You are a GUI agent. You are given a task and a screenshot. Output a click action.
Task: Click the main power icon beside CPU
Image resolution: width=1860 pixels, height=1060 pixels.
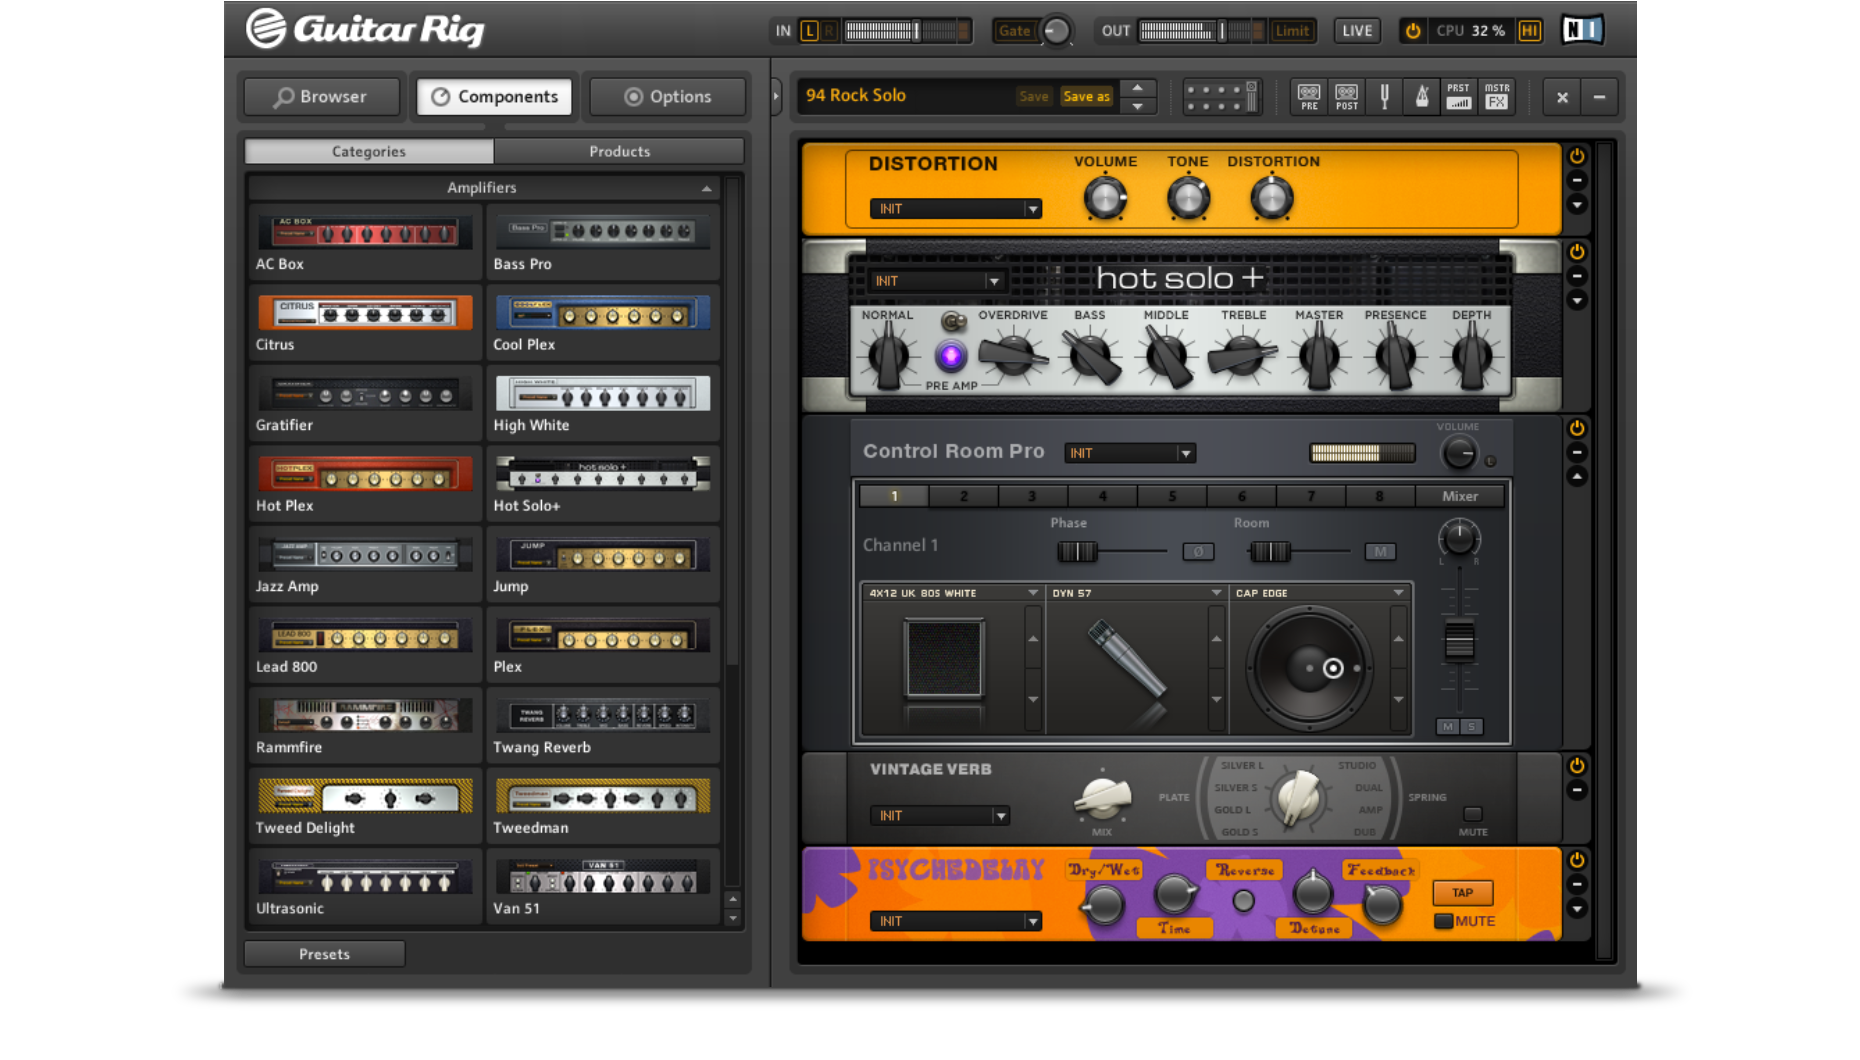point(1413,31)
